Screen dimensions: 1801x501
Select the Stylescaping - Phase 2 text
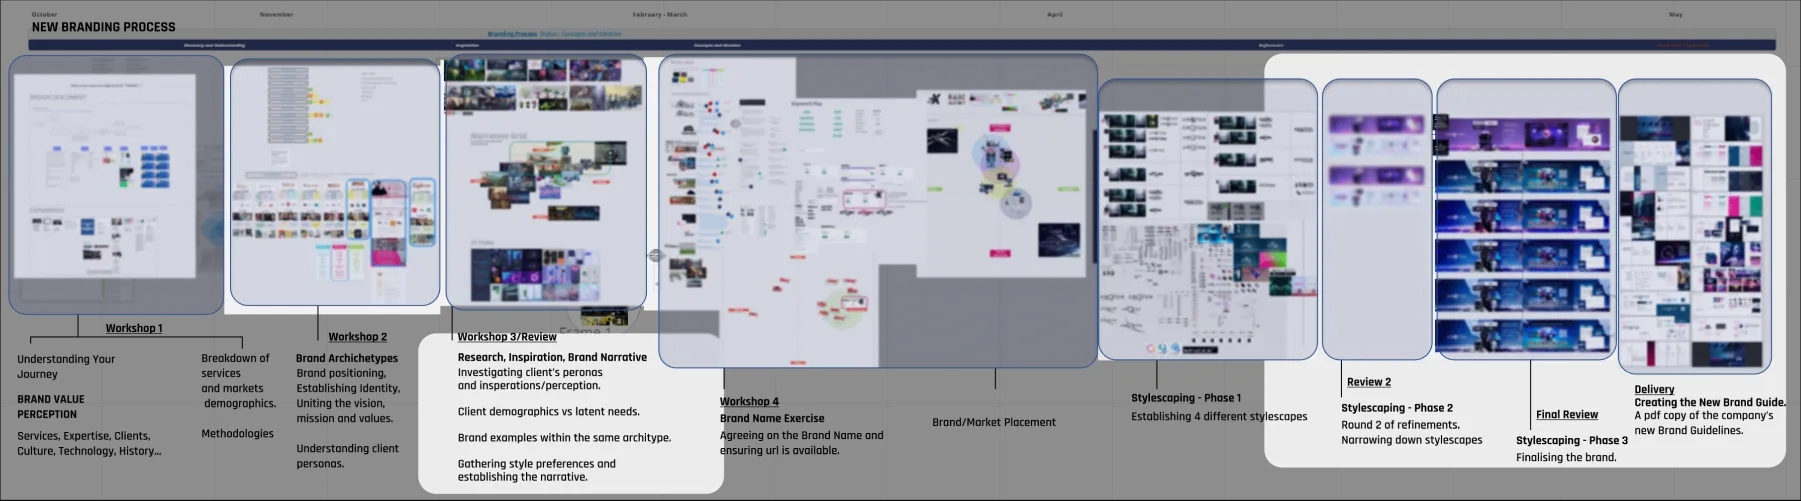pyautogui.click(x=1397, y=408)
